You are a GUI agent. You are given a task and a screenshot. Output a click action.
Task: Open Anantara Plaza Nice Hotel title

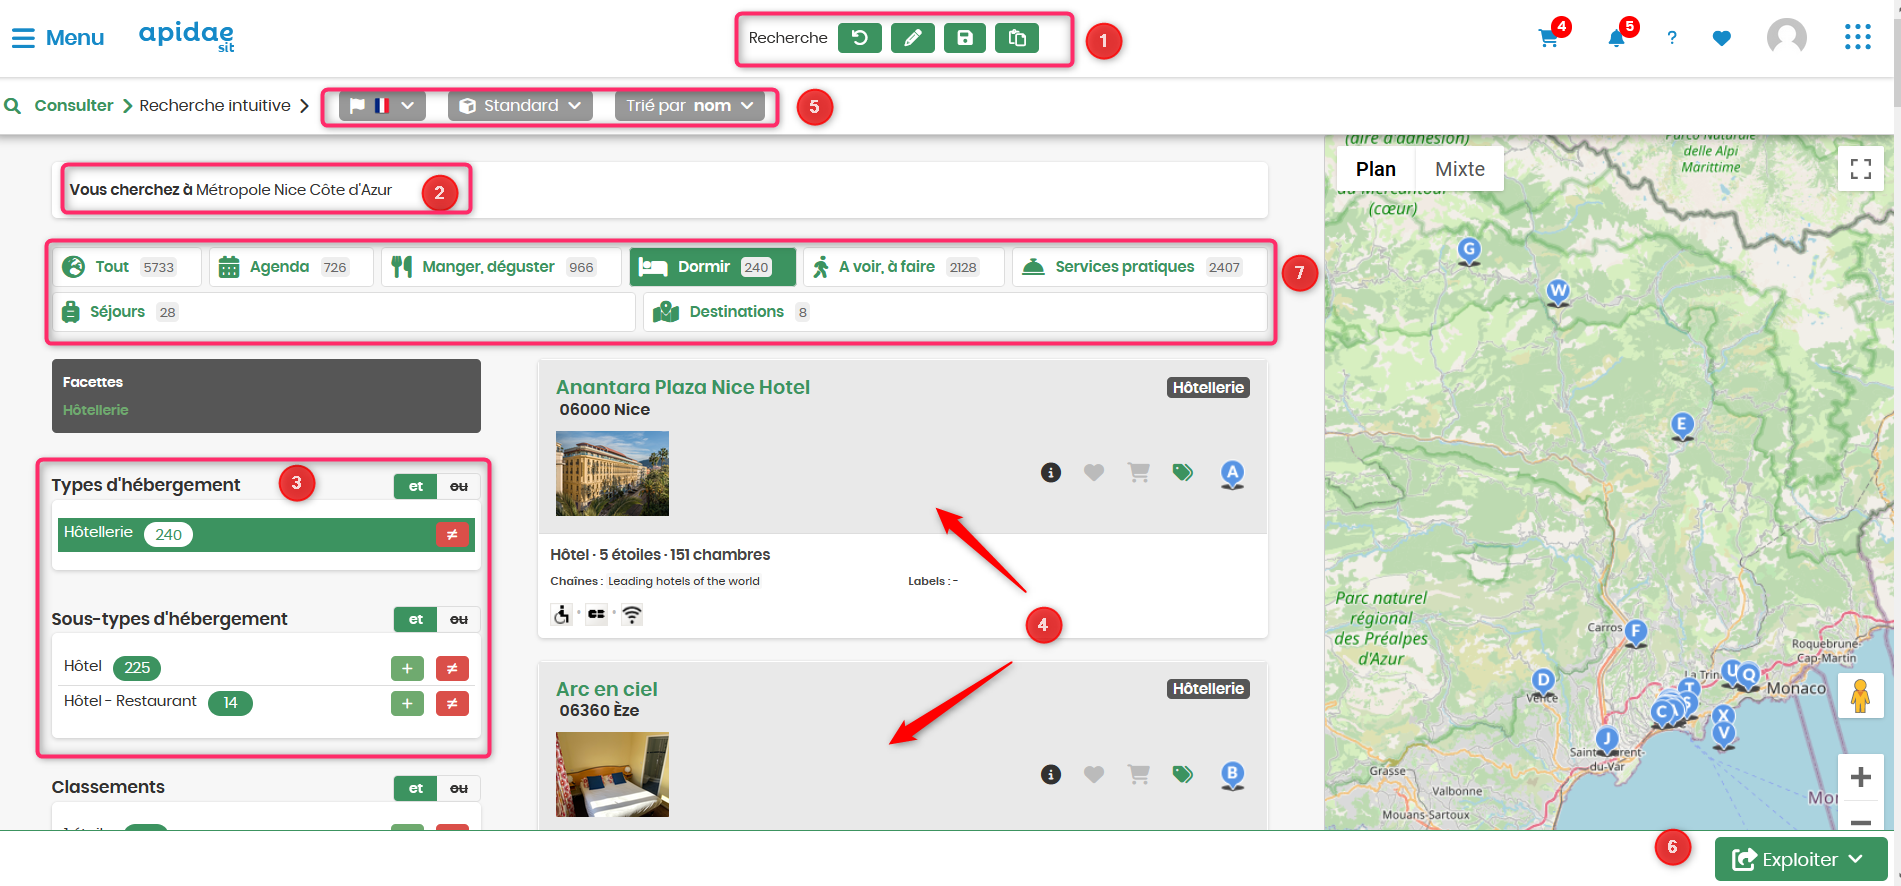coord(683,387)
